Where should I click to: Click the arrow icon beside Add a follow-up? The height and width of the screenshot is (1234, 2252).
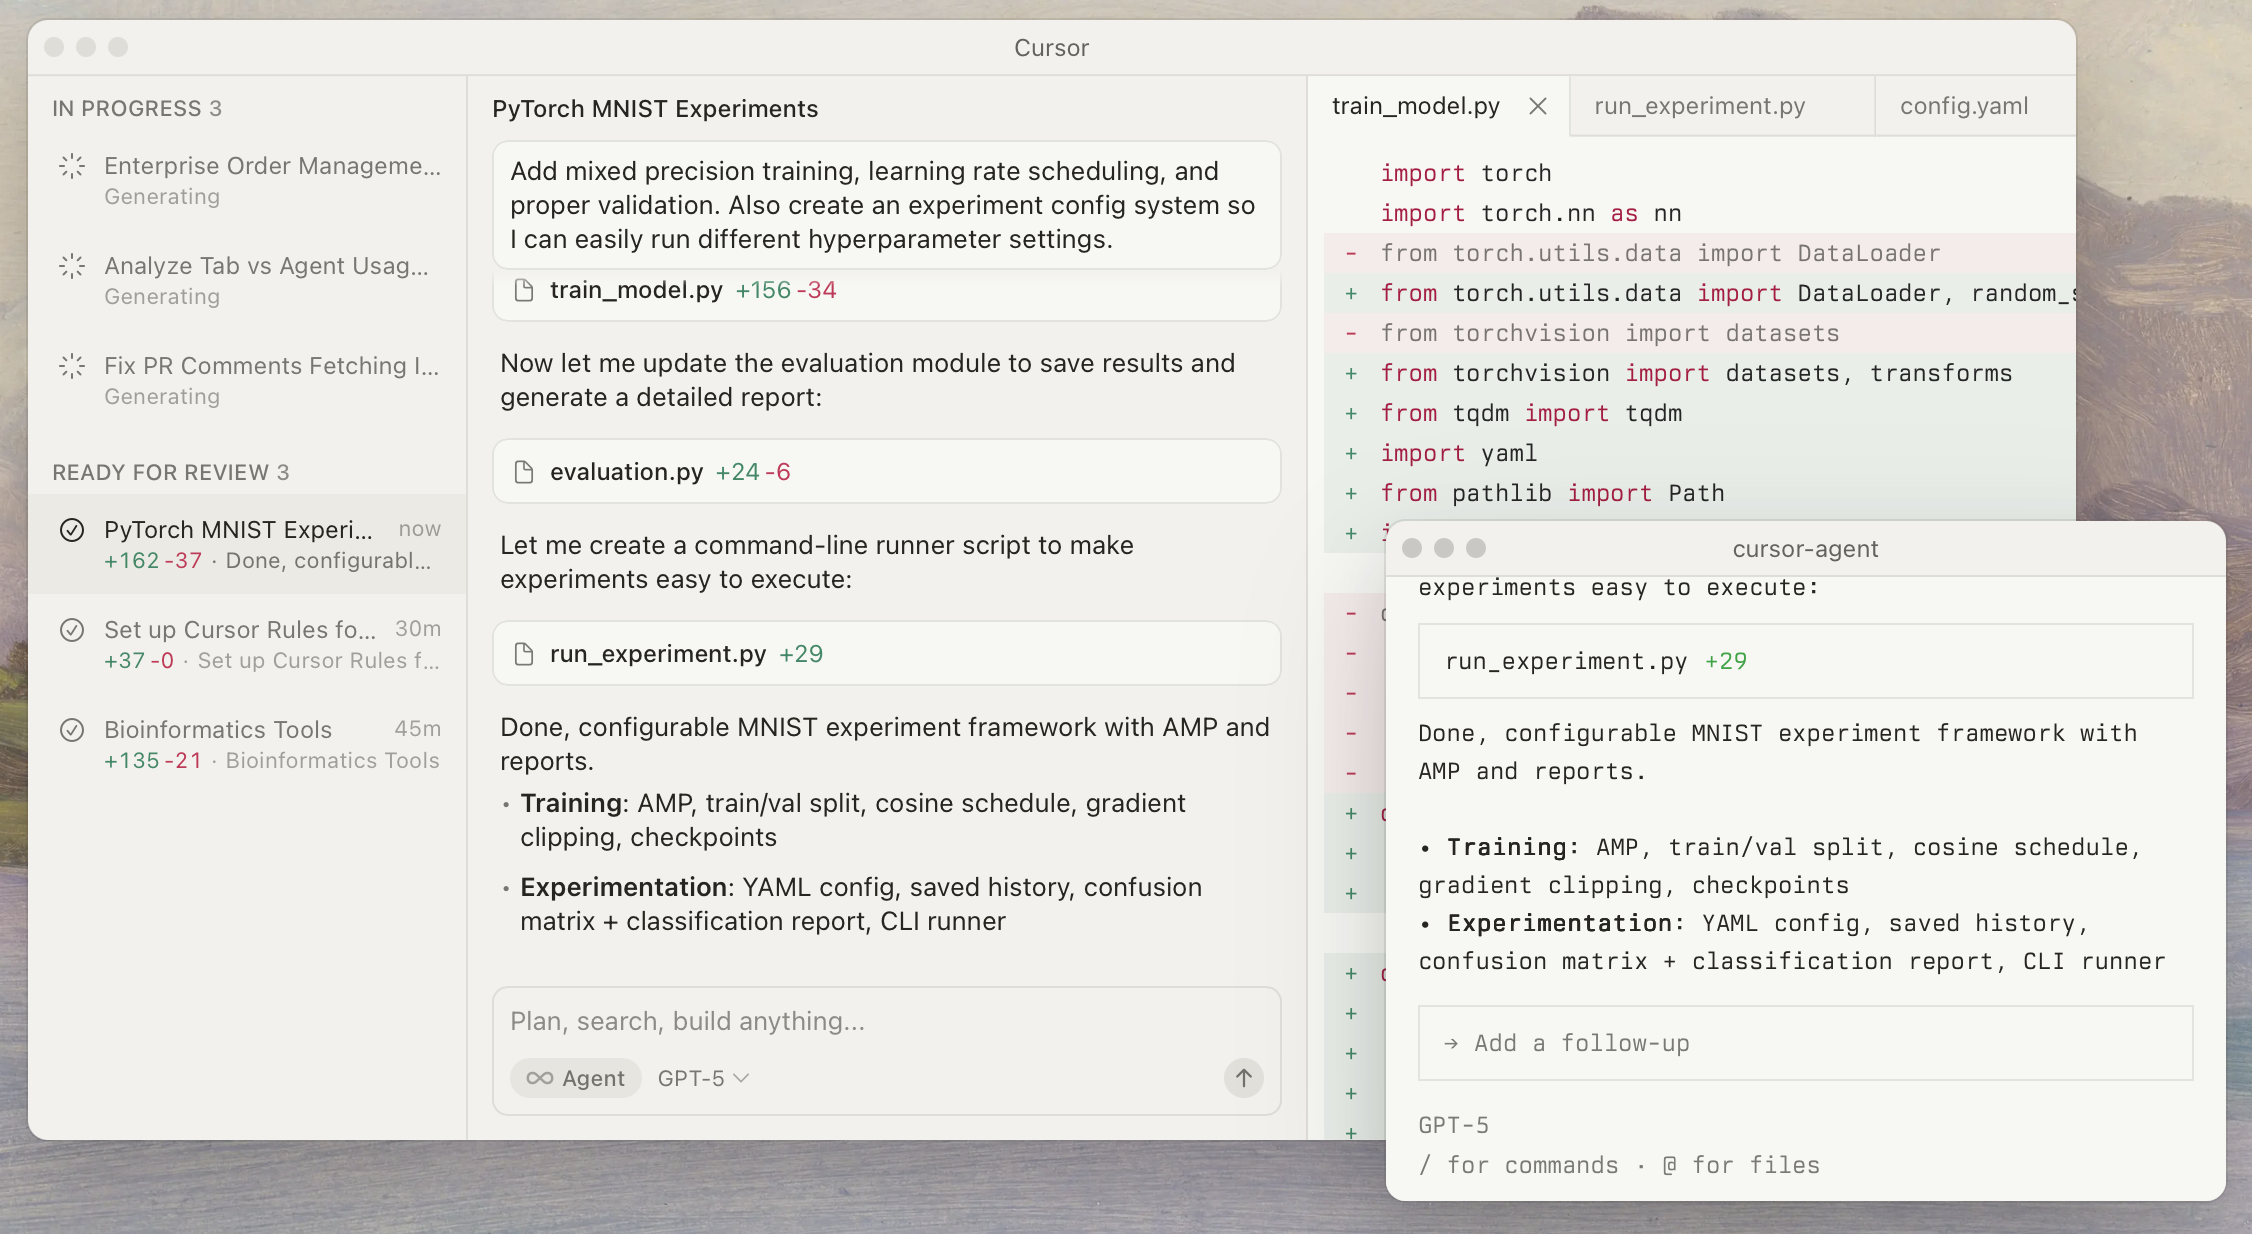pyautogui.click(x=1451, y=1044)
